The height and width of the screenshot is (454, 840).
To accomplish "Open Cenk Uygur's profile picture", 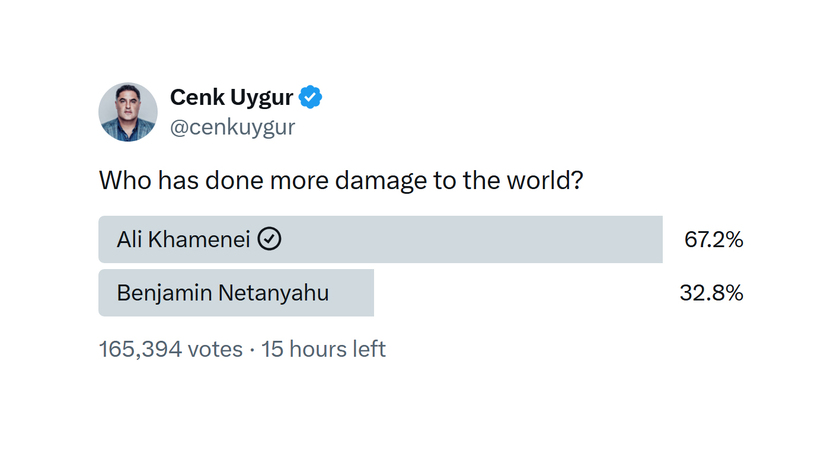I will pyautogui.click(x=128, y=112).
